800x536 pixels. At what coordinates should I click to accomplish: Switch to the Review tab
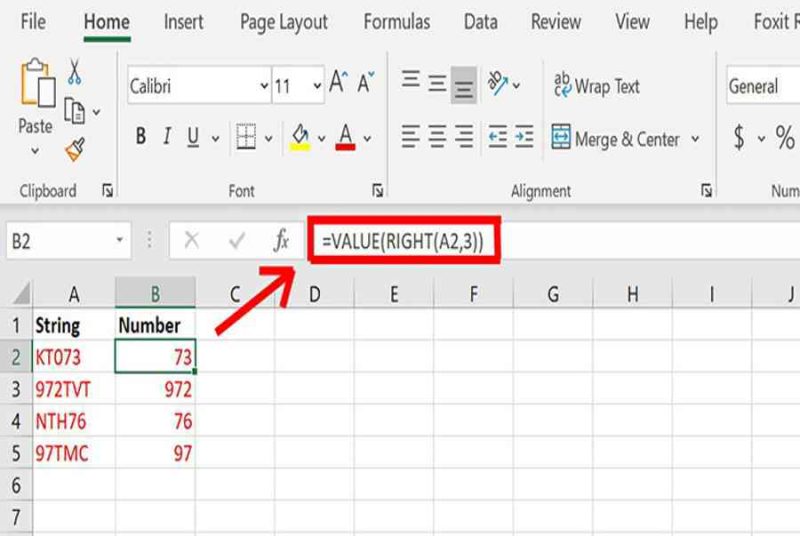tap(556, 21)
